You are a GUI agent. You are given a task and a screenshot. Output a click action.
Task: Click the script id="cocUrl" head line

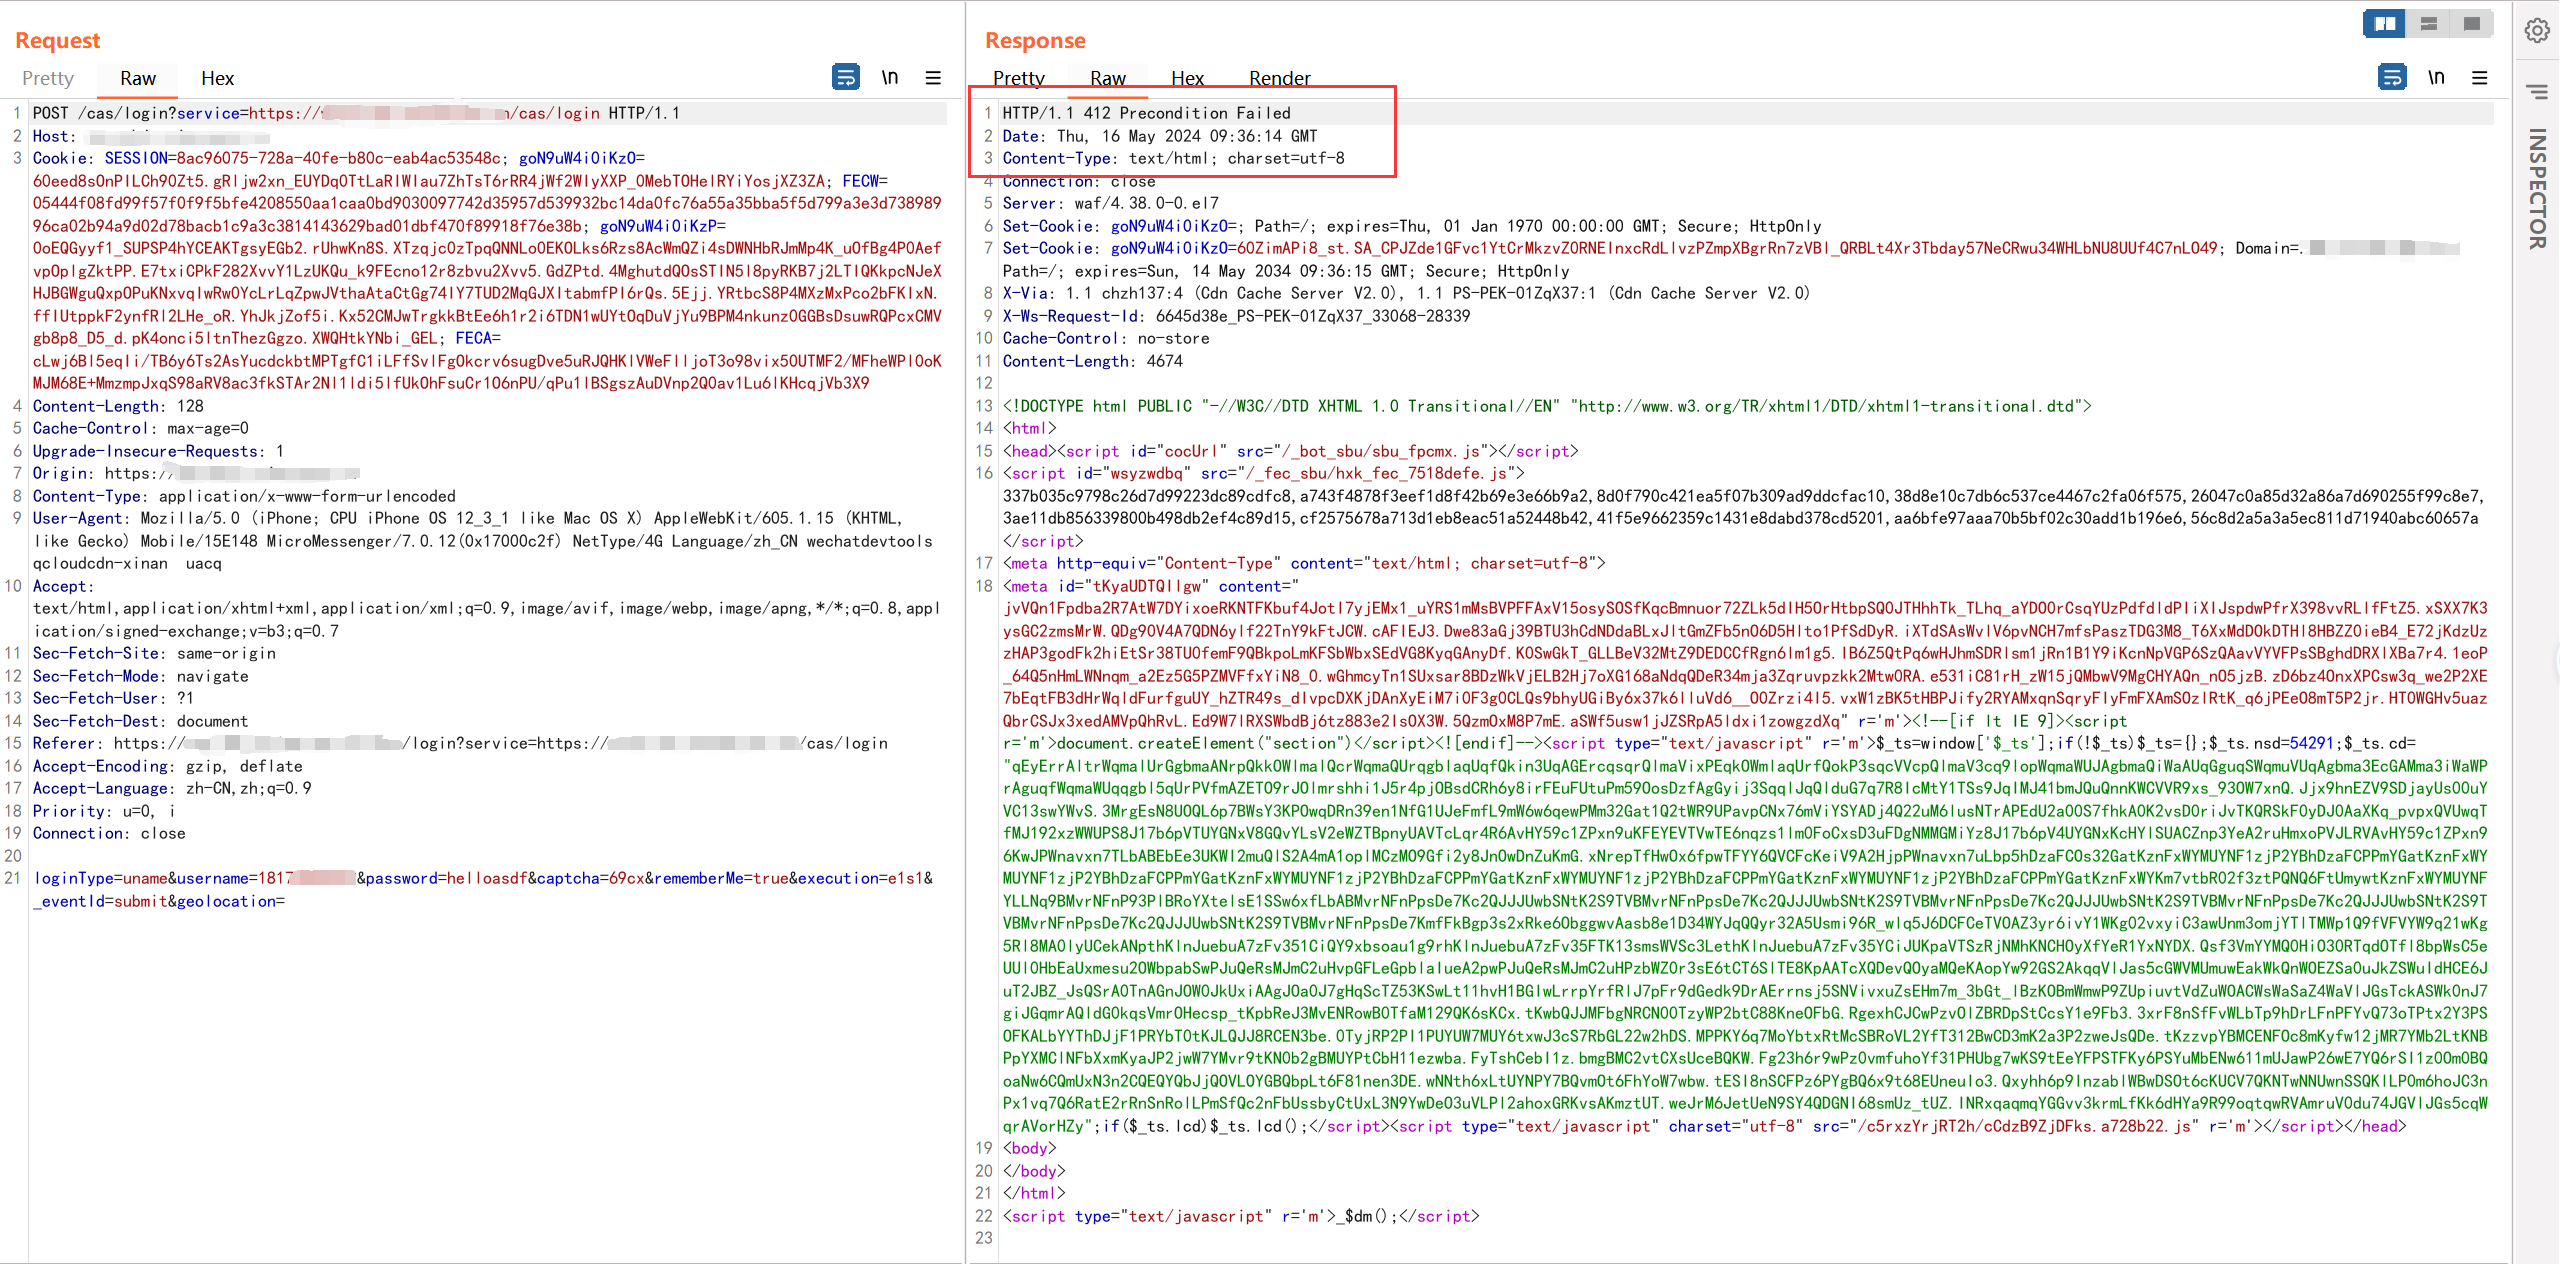click(x=1290, y=451)
